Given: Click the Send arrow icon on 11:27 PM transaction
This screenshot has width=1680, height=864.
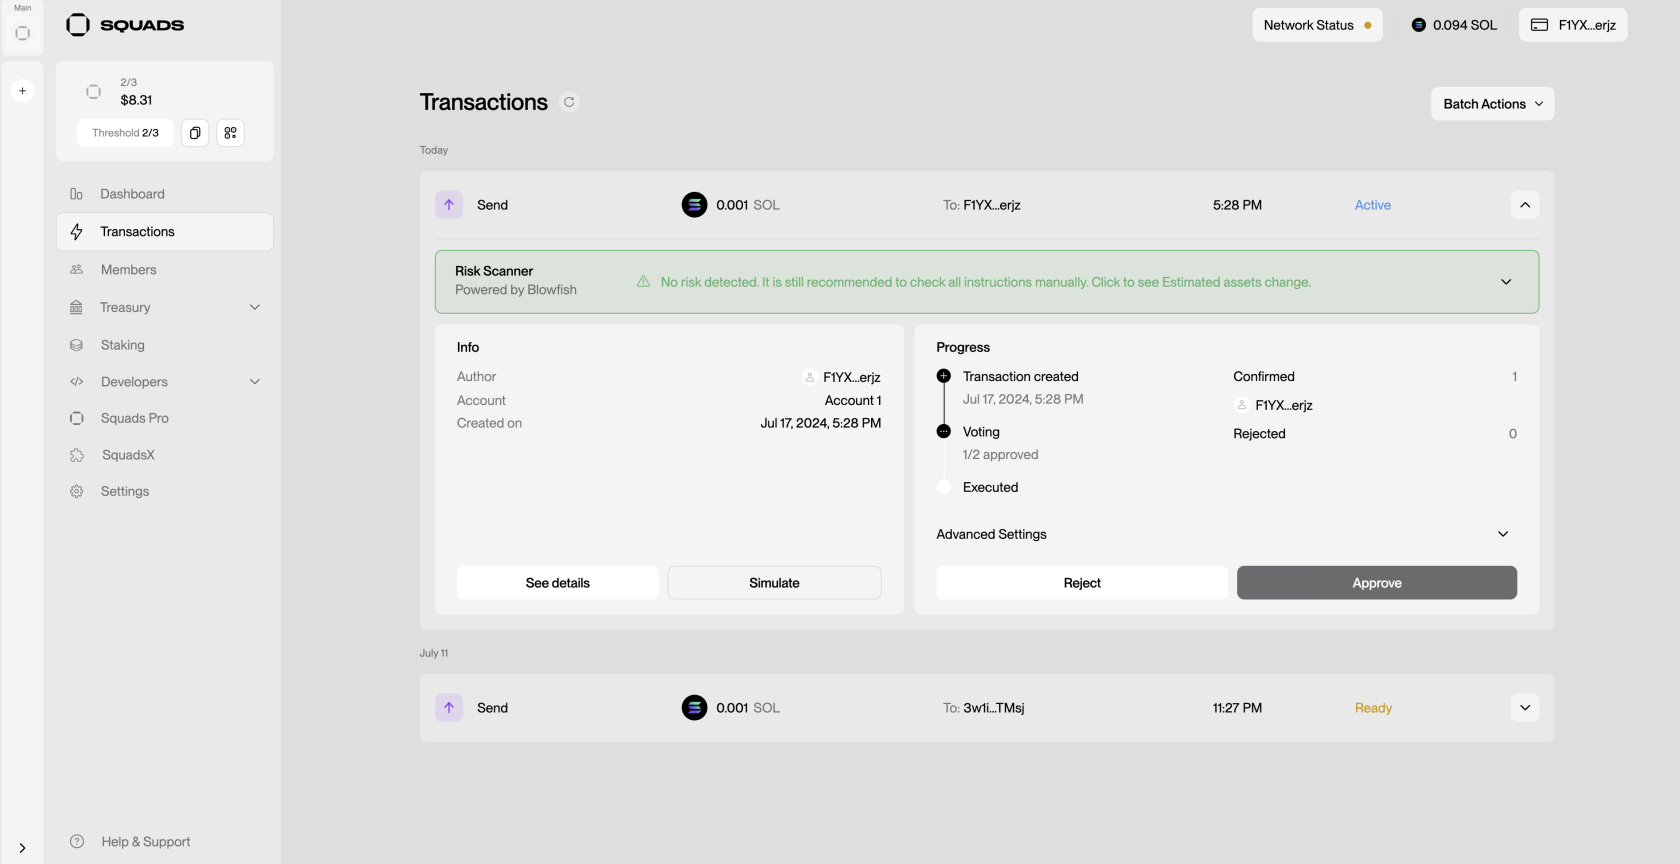Looking at the screenshot, I should [x=449, y=708].
